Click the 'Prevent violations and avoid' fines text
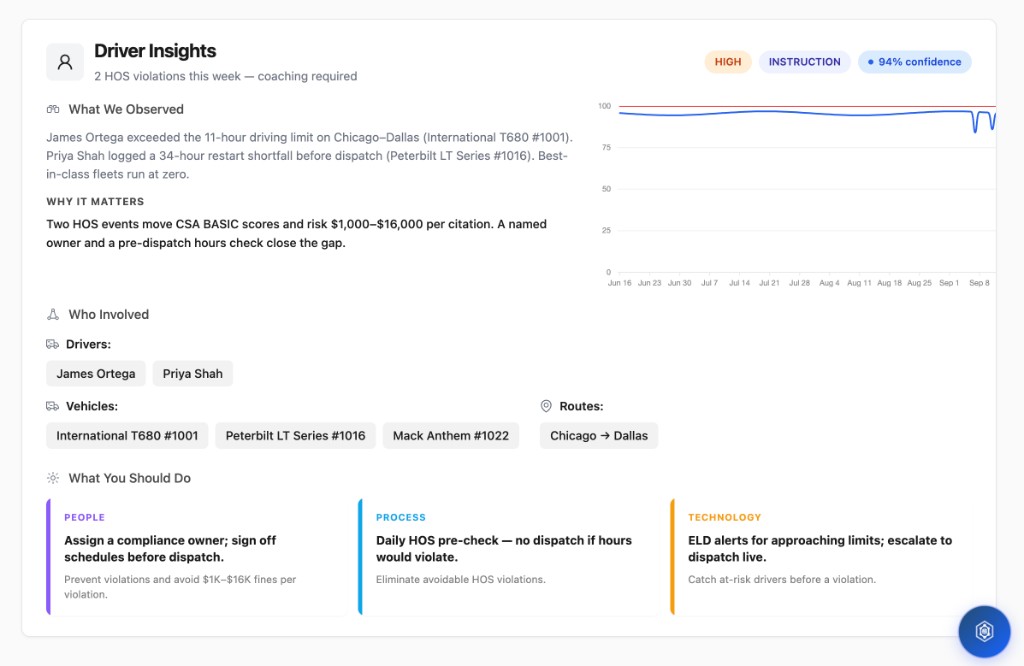 180,586
